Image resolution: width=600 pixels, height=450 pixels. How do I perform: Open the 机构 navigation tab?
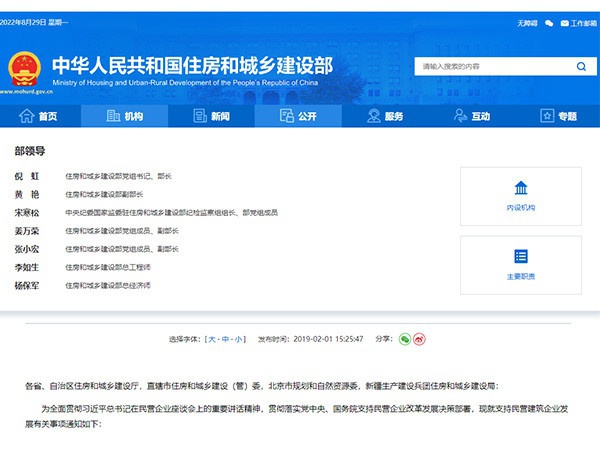pos(124,116)
